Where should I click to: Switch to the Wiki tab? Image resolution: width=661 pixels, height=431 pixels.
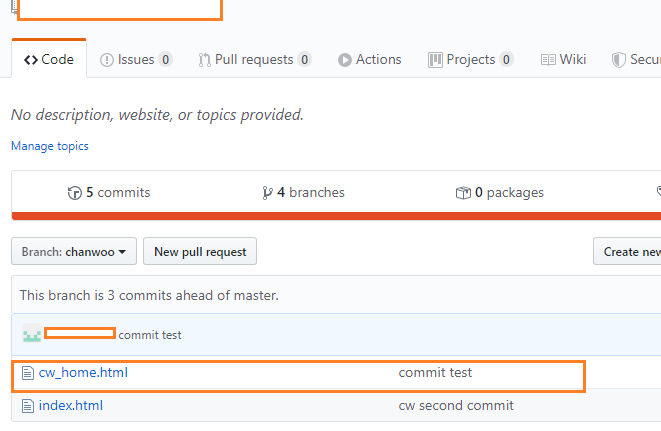(x=563, y=59)
